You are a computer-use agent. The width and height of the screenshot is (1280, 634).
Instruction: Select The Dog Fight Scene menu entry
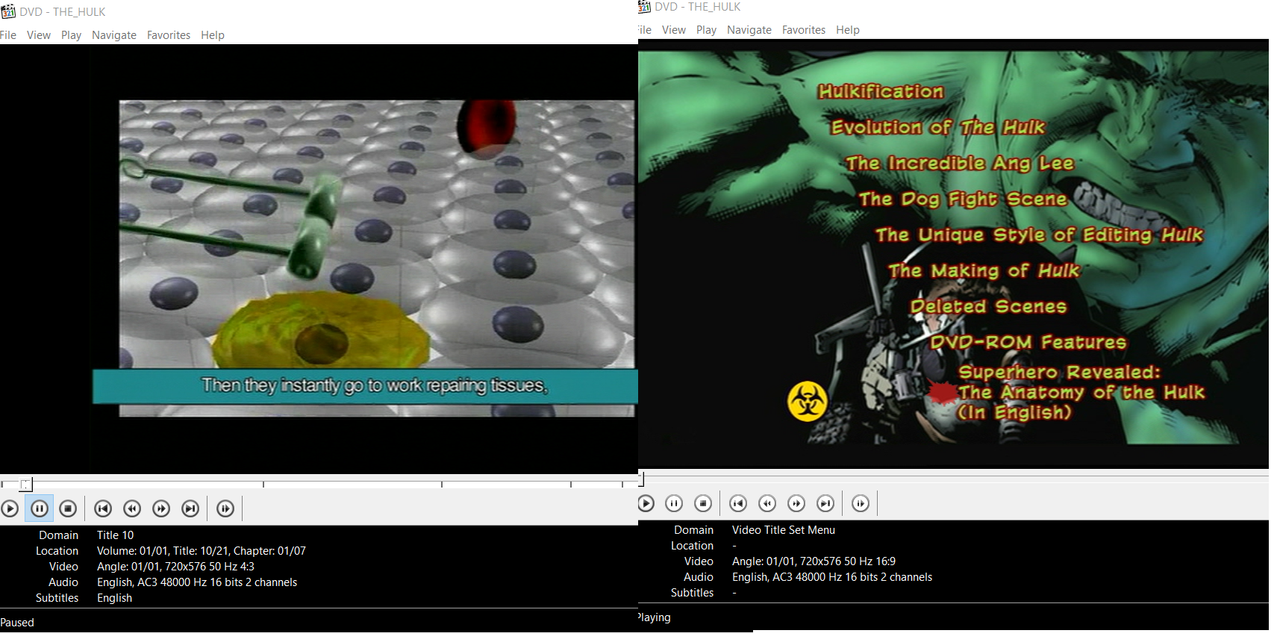(963, 199)
